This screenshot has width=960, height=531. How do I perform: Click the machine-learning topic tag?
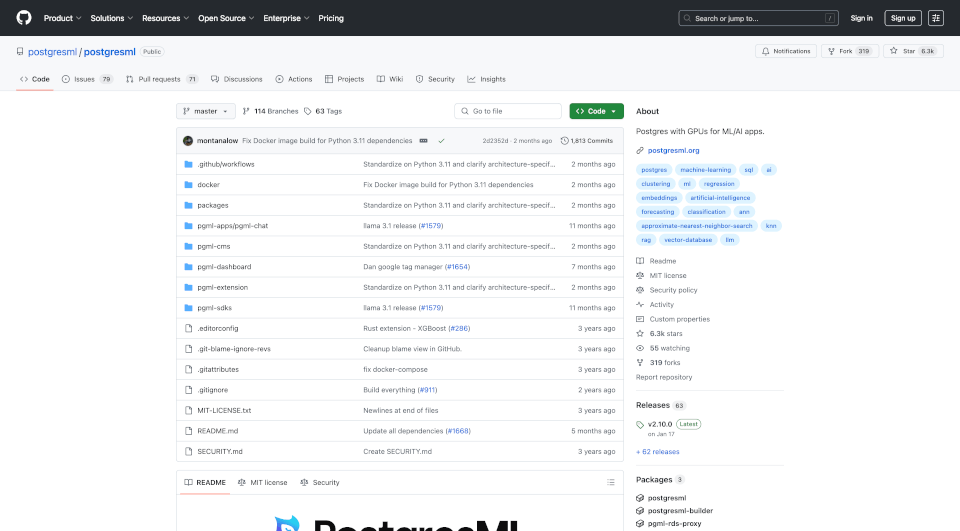click(x=705, y=170)
